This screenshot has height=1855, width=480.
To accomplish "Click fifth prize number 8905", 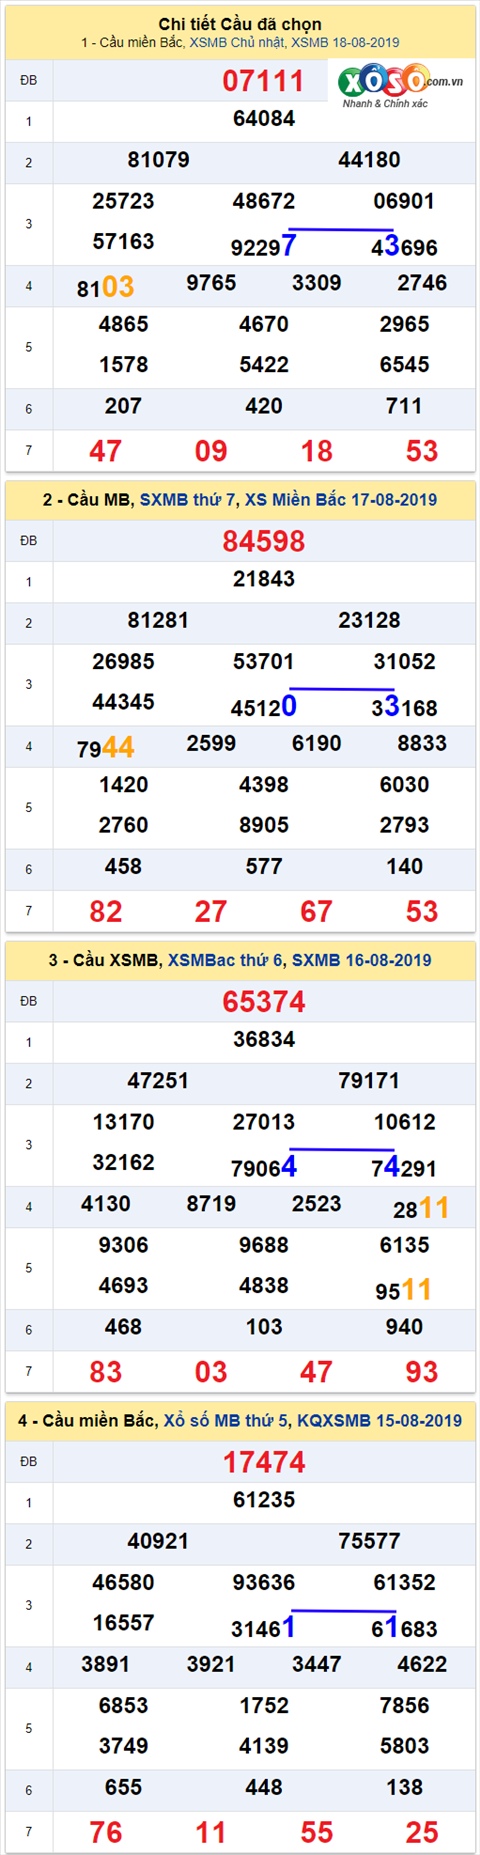I will (x=264, y=825).
